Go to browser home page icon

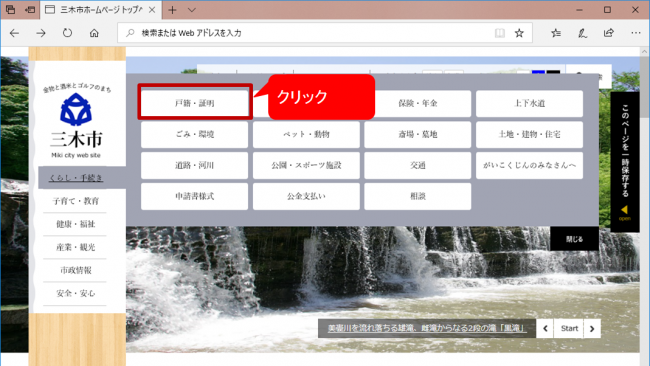94,33
